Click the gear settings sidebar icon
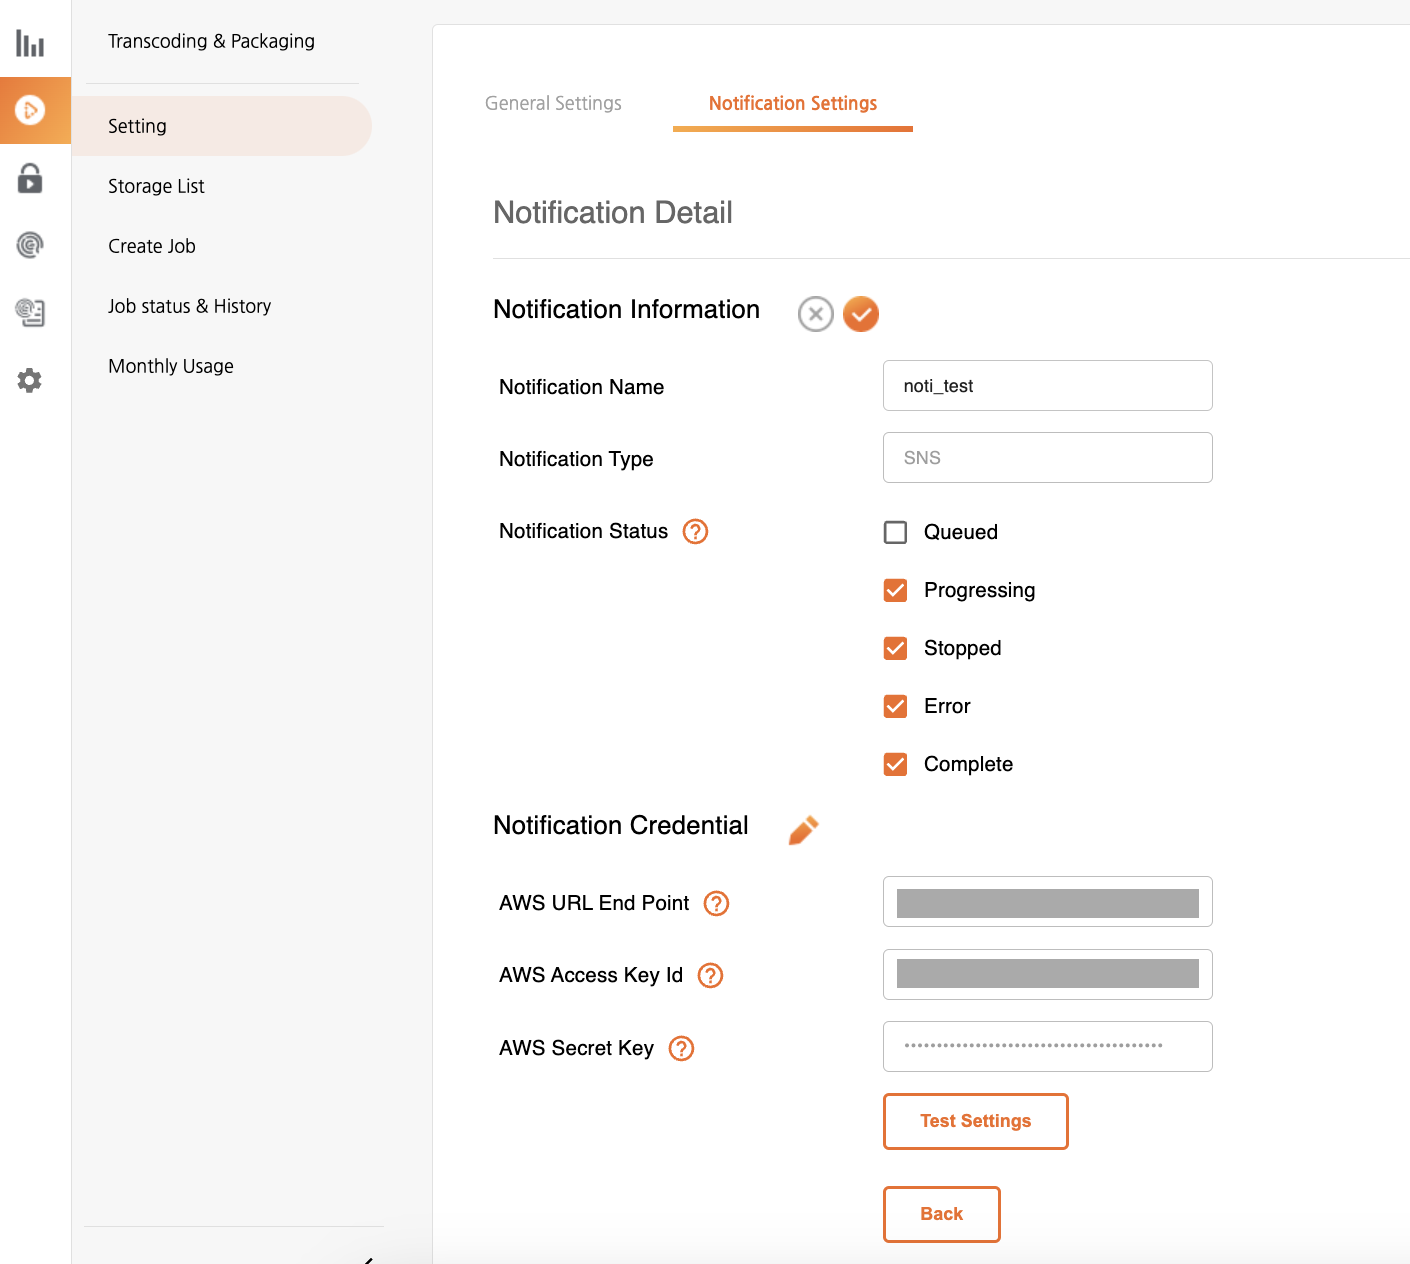The image size is (1410, 1264). point(30,380)
